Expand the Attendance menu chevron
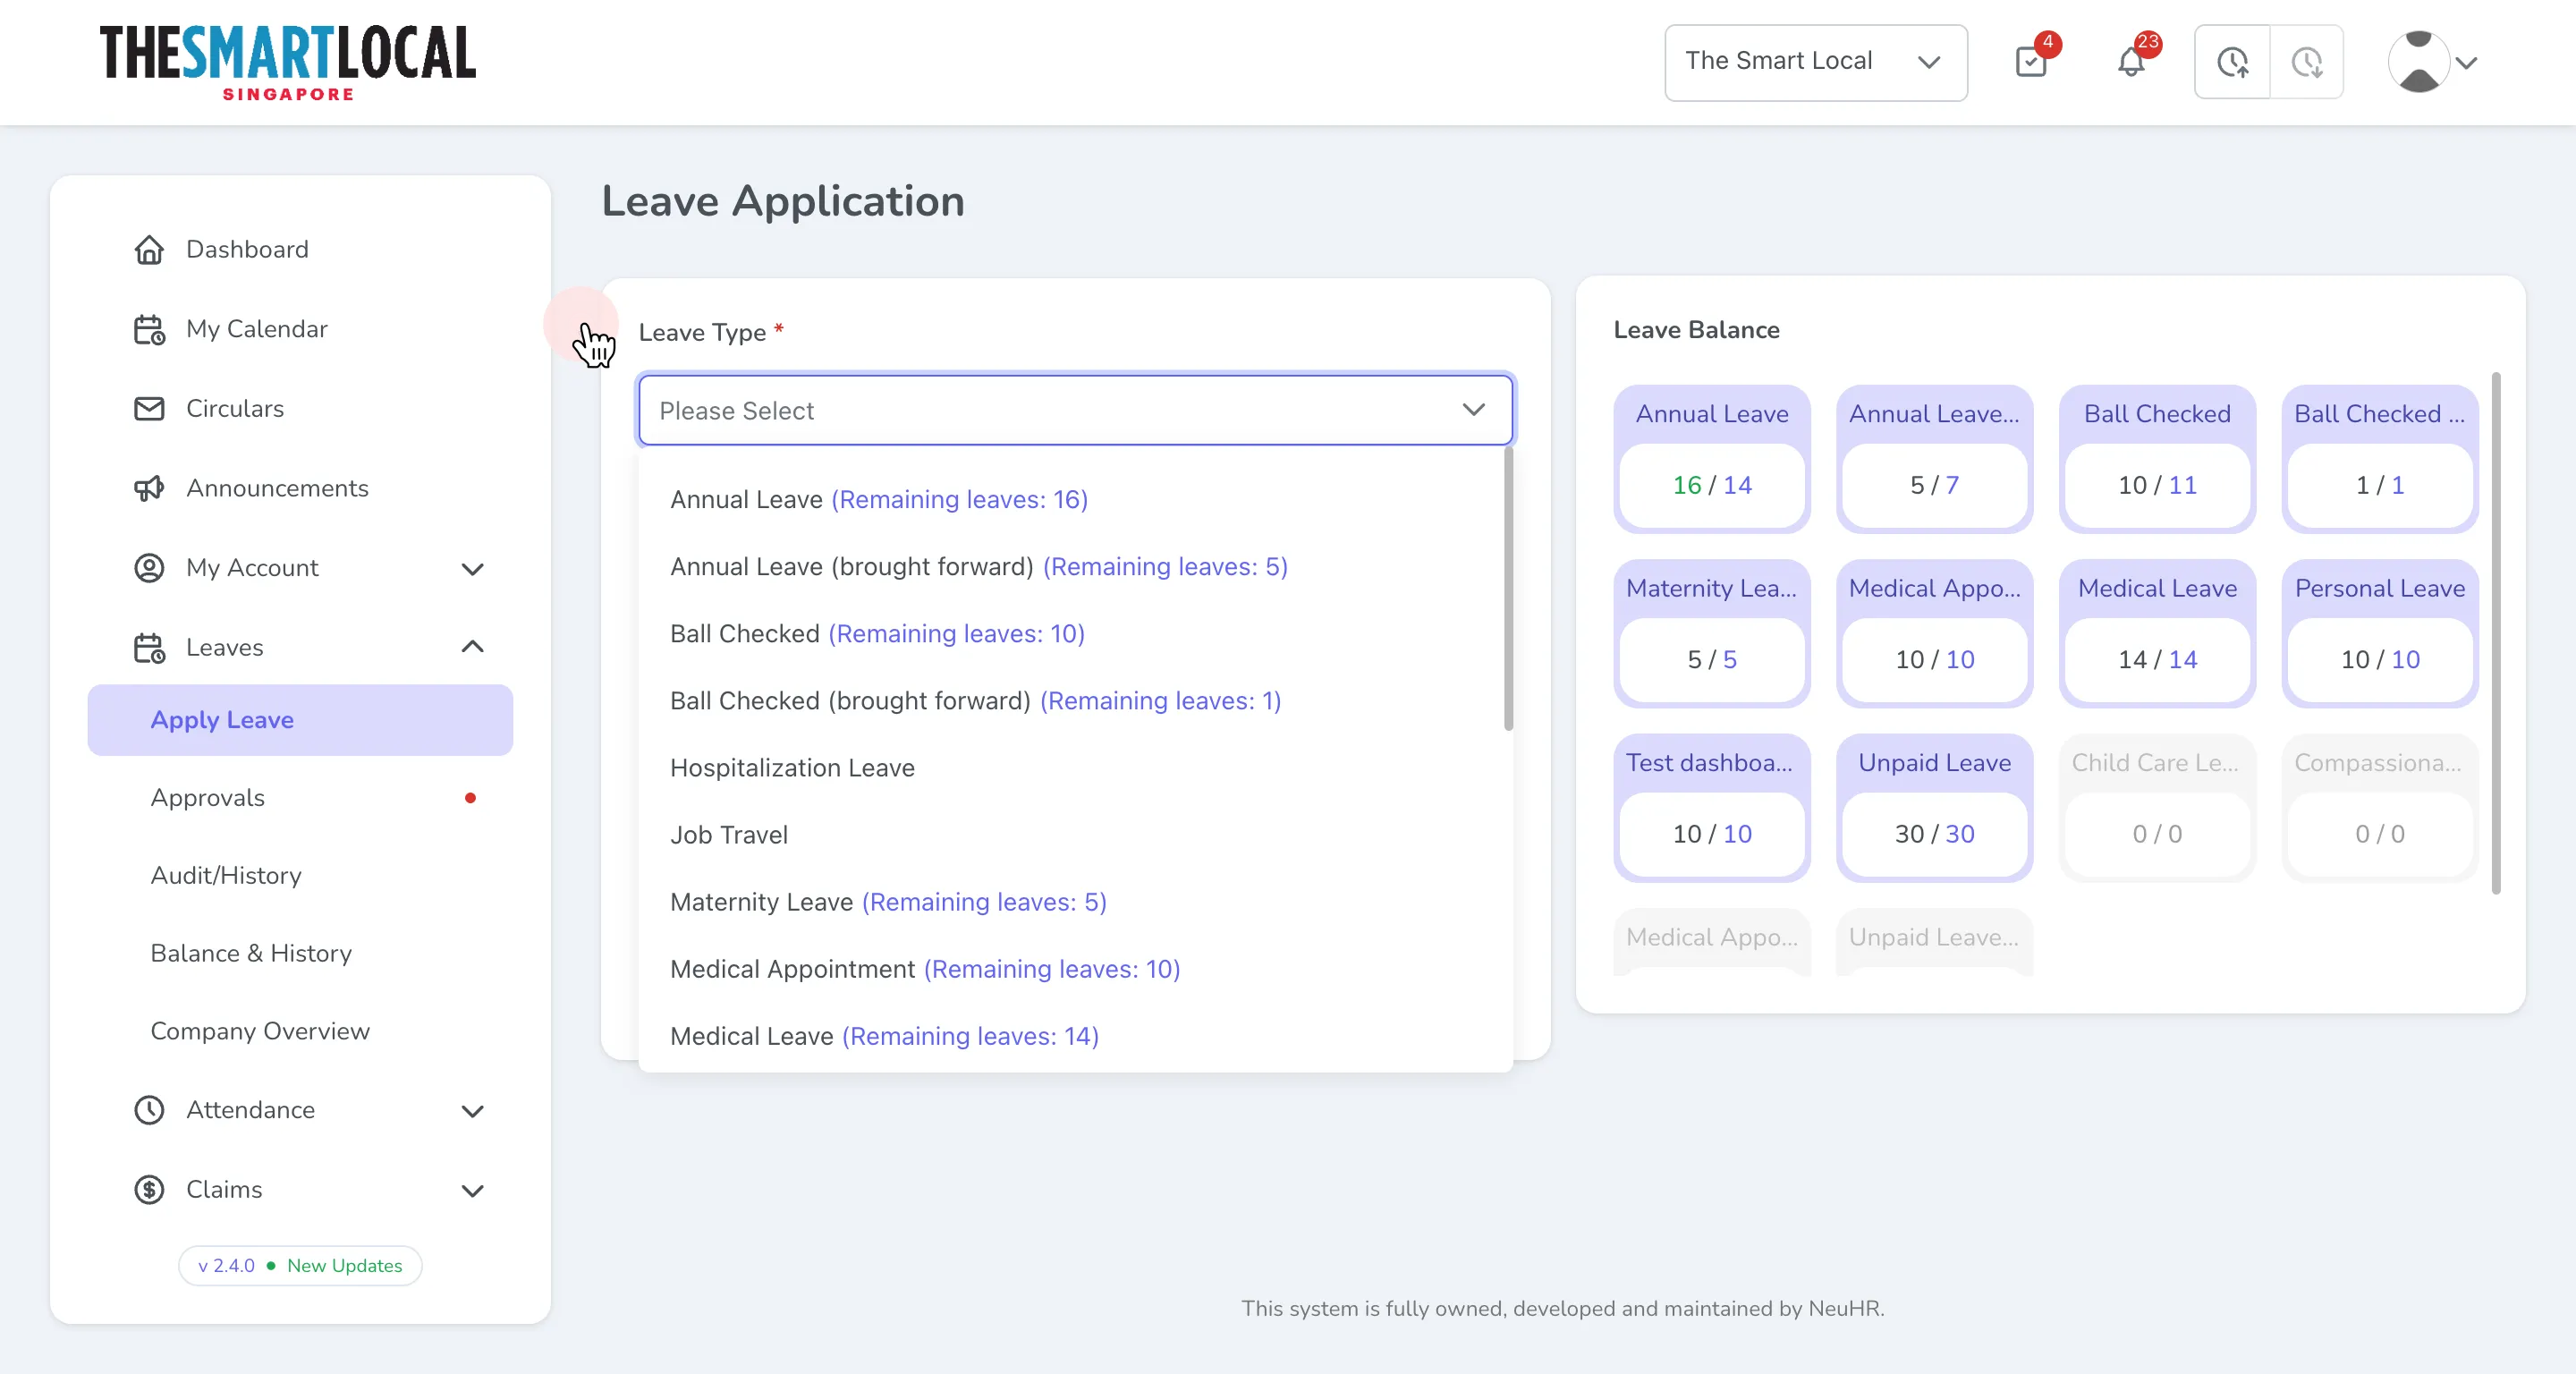The image size is (2576, 1374). coord(472,1111)
